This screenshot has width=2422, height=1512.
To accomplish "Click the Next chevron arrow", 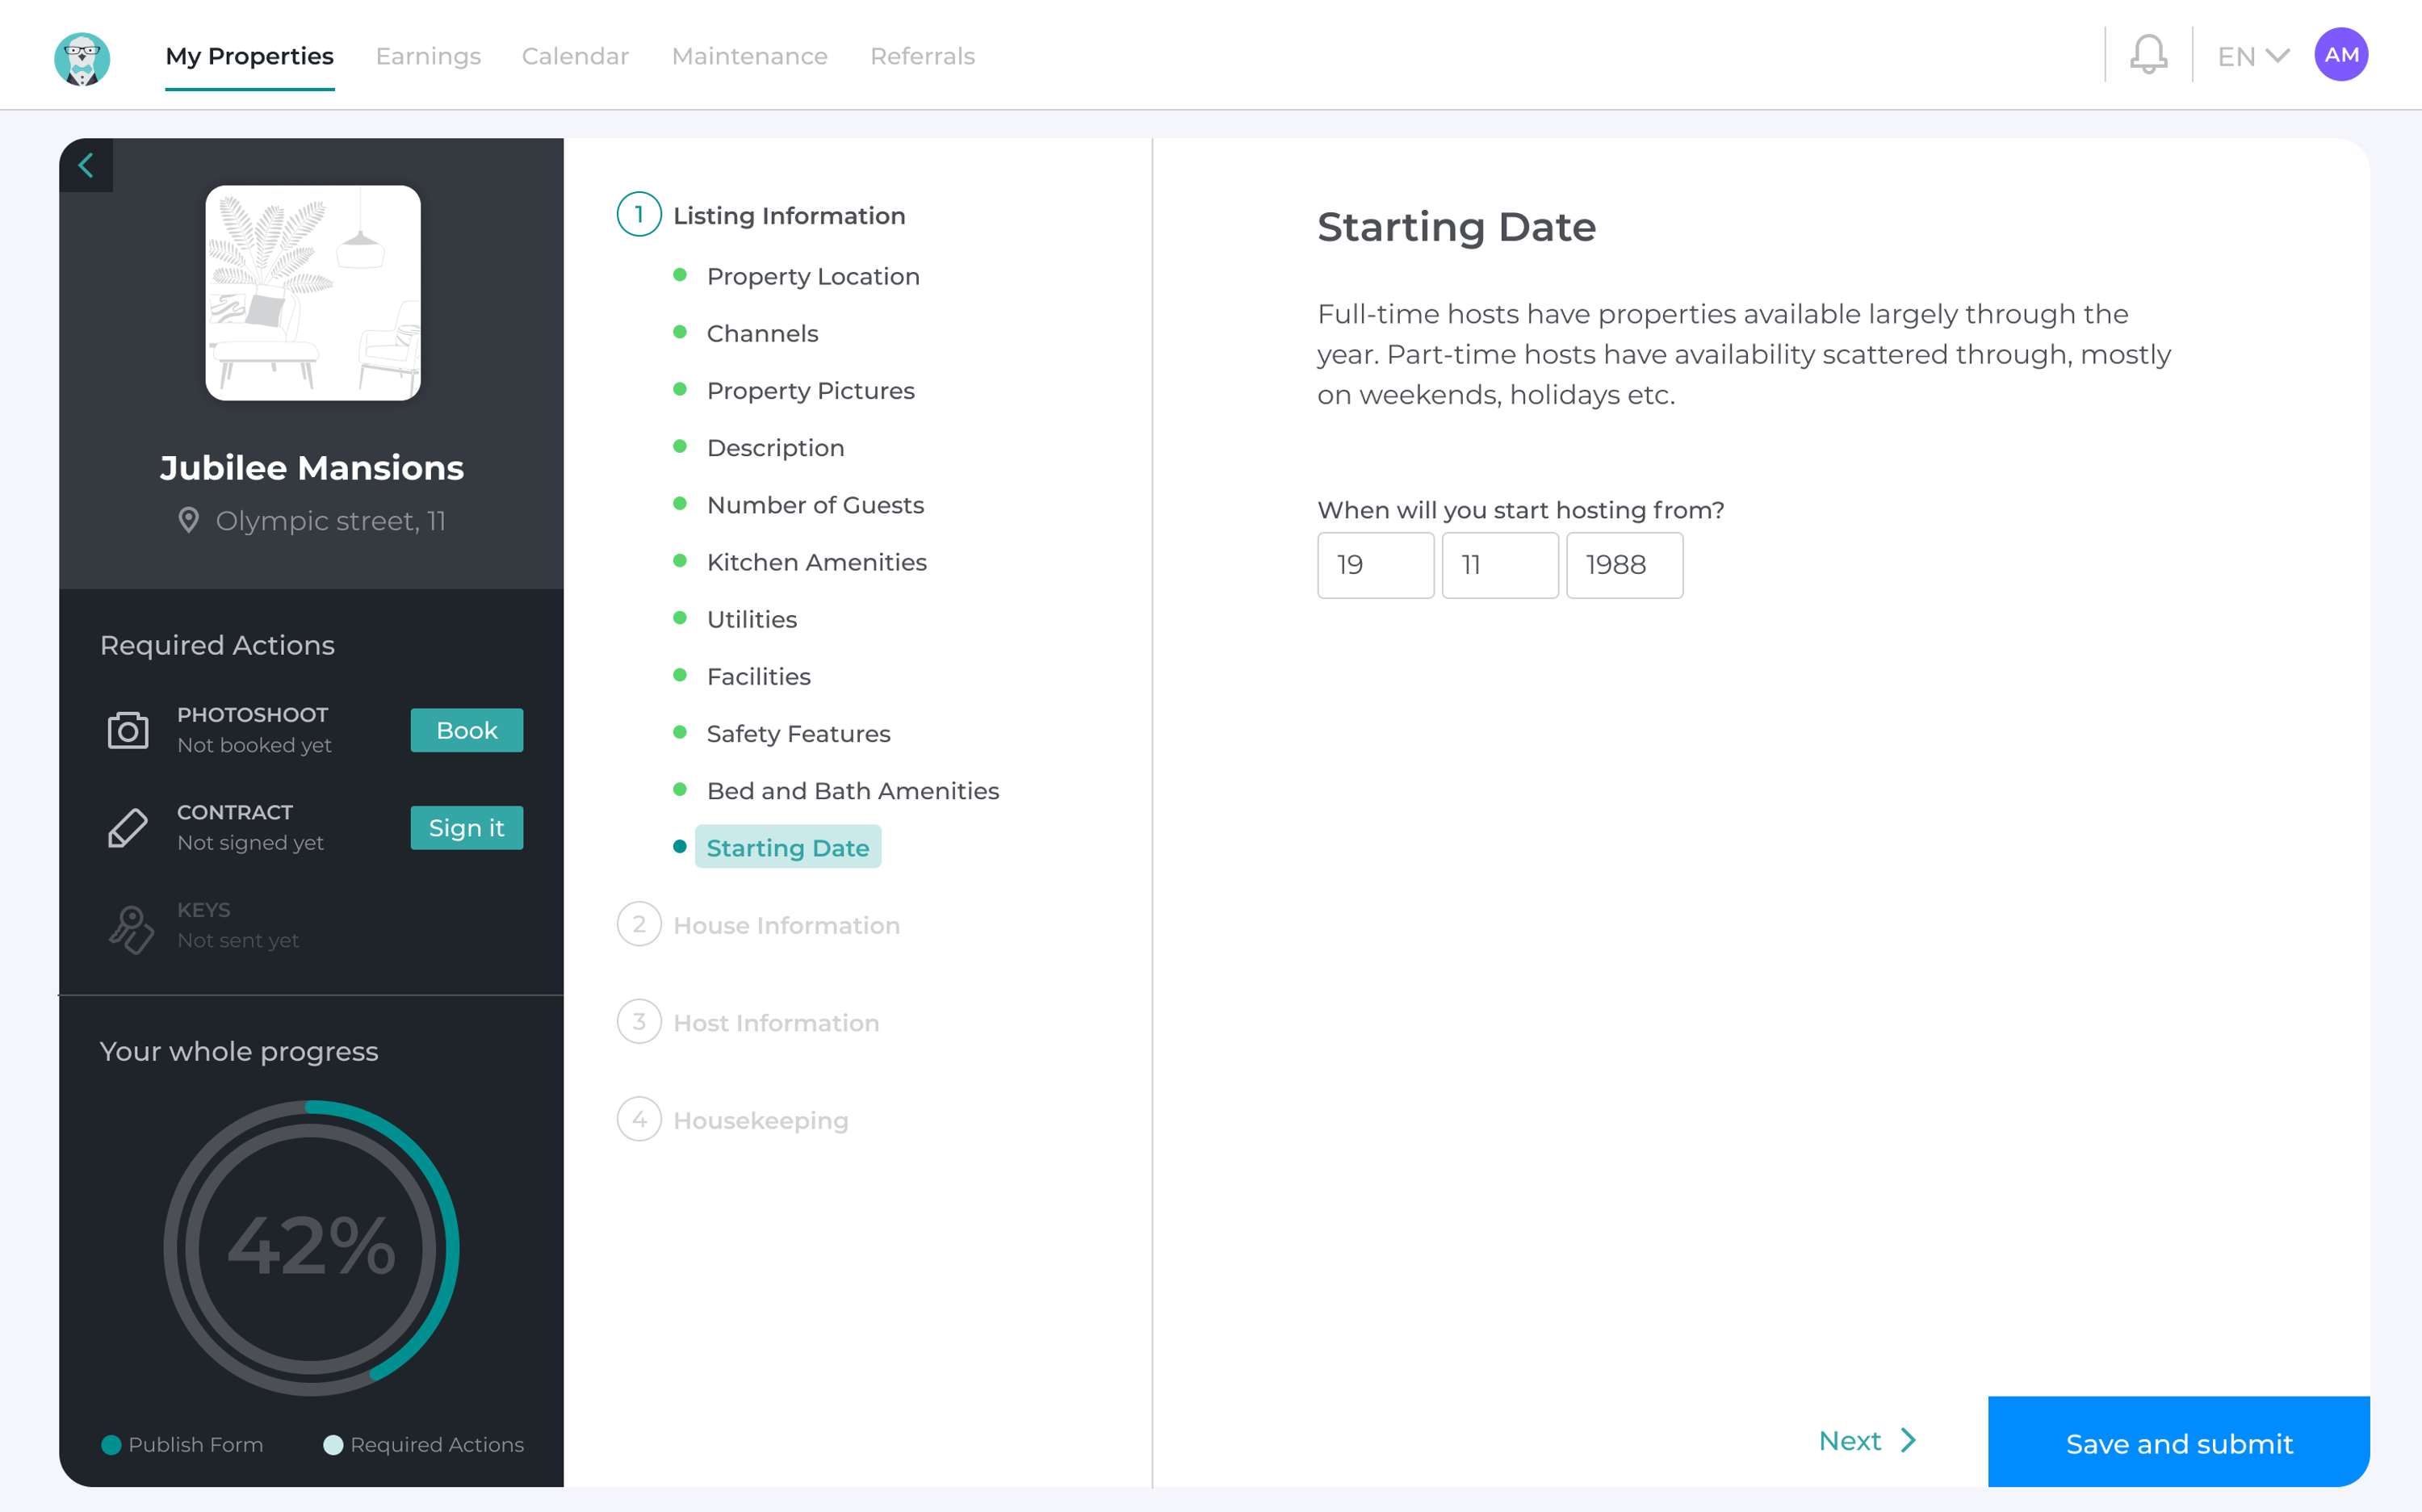I will (1908, 1440).
